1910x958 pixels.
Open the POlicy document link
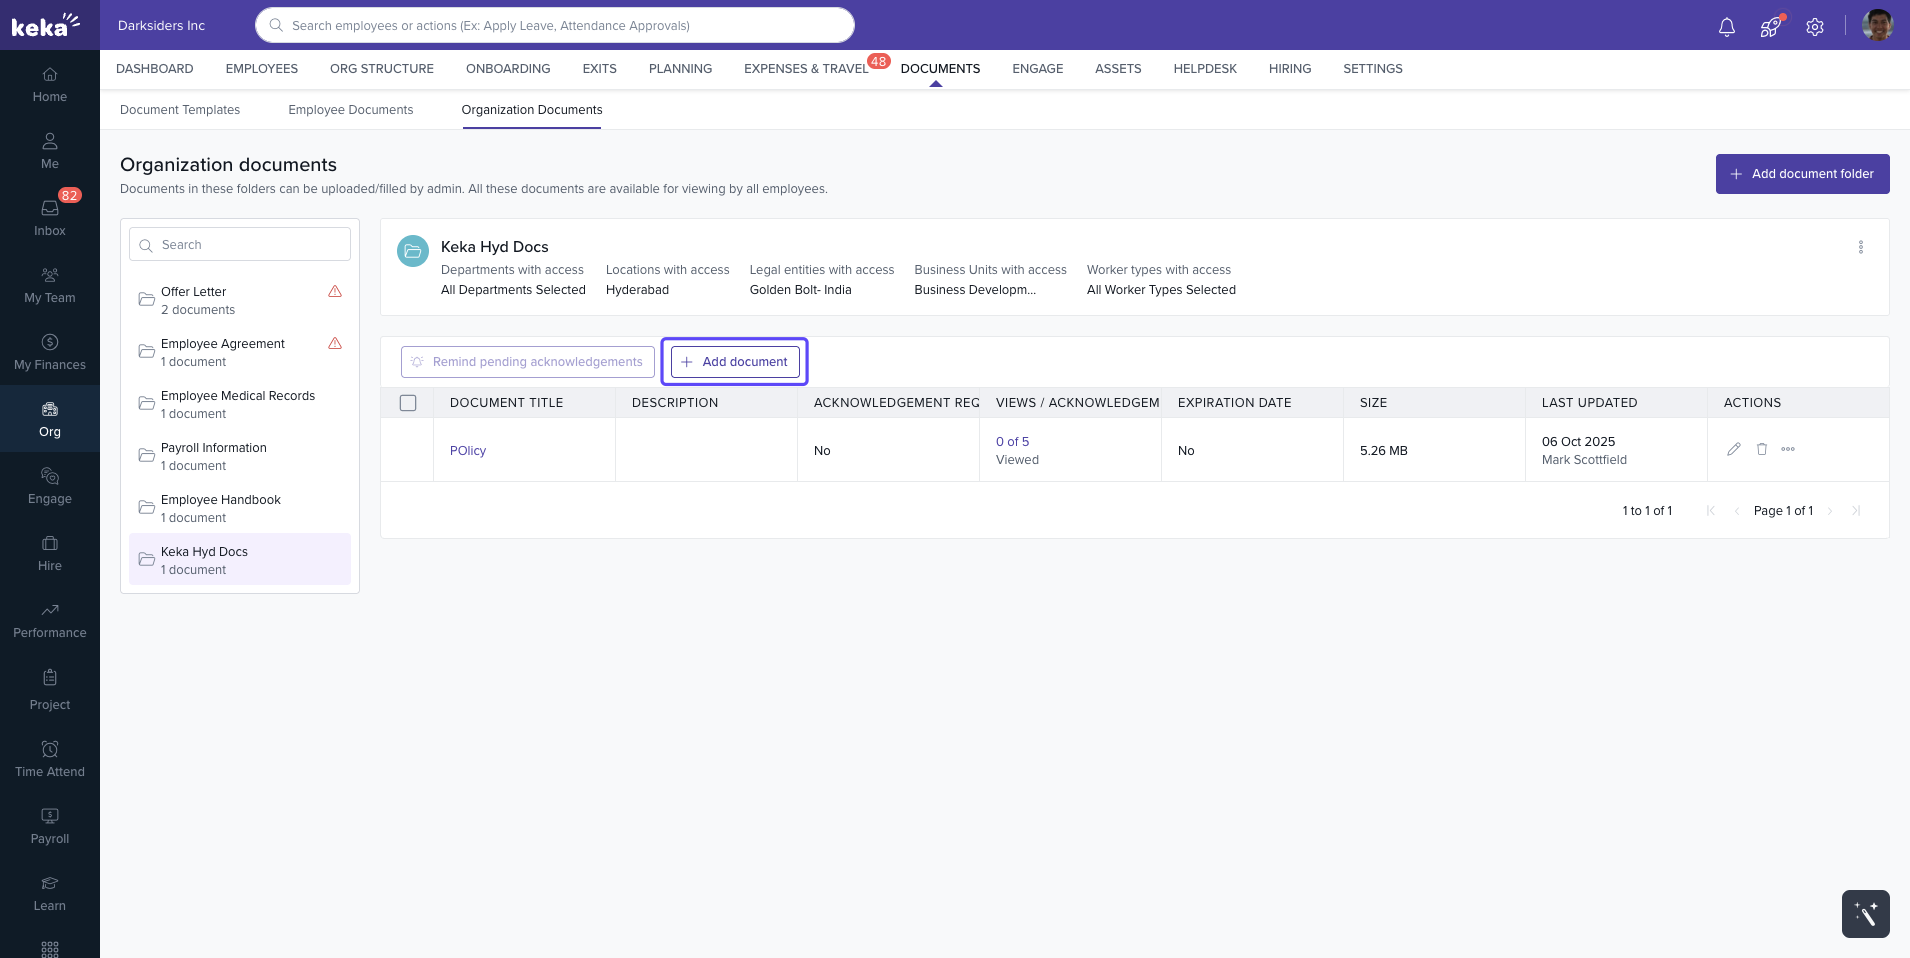pyautogui.click(x=468, y=451)
